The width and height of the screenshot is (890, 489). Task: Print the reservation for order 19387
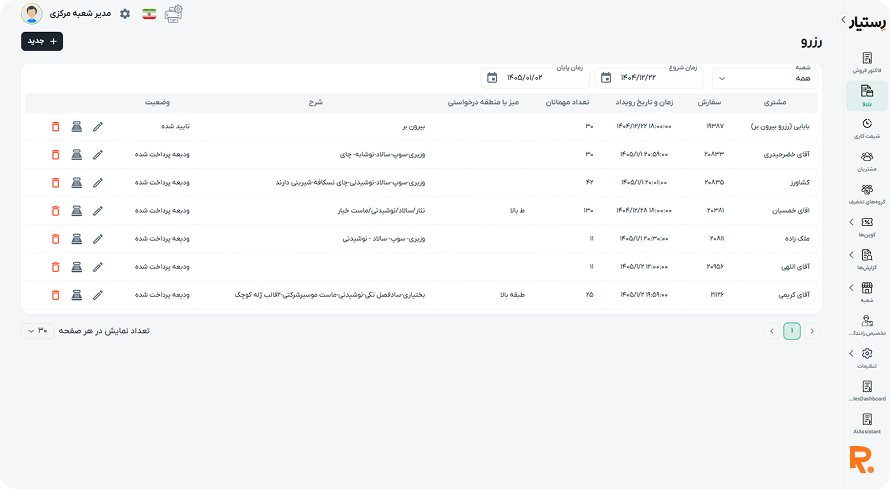point(77,127)
